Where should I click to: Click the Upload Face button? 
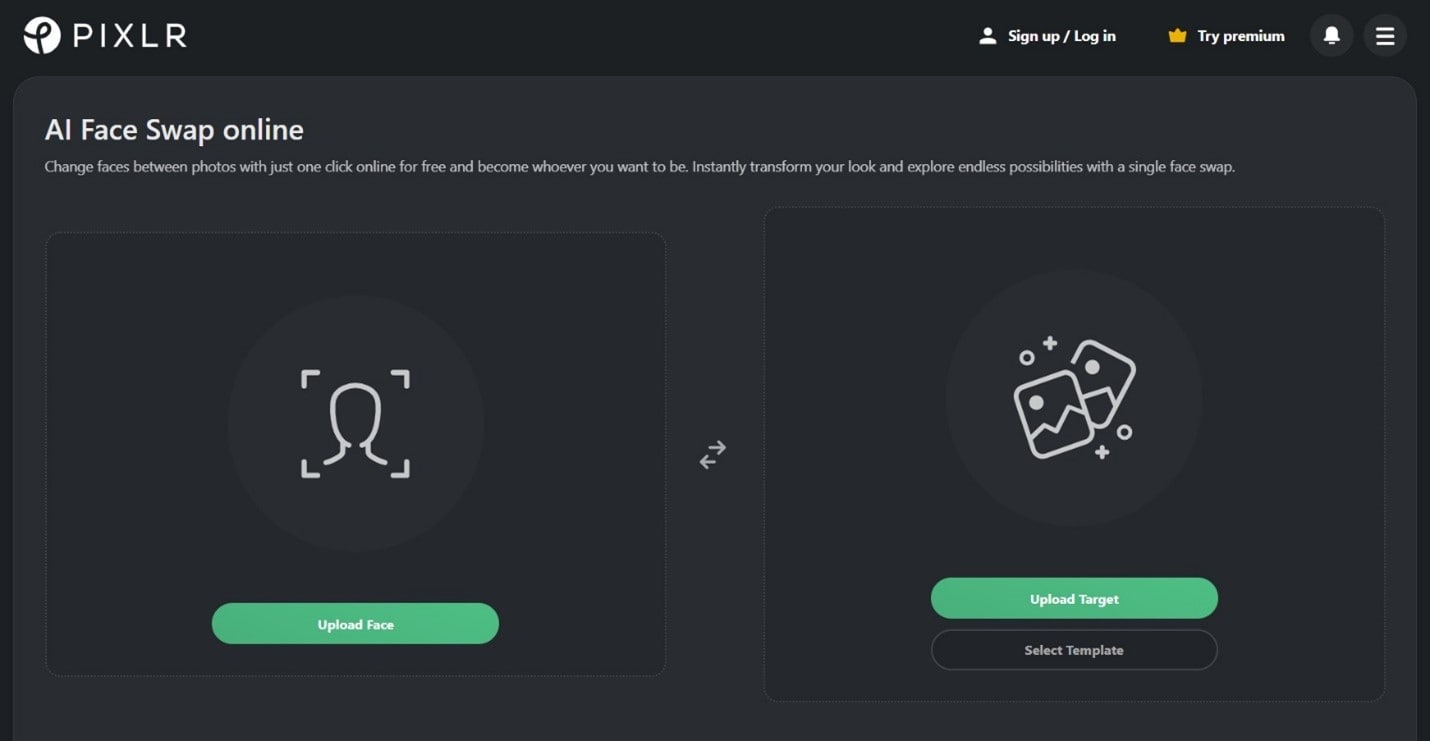tap(355, 624)
